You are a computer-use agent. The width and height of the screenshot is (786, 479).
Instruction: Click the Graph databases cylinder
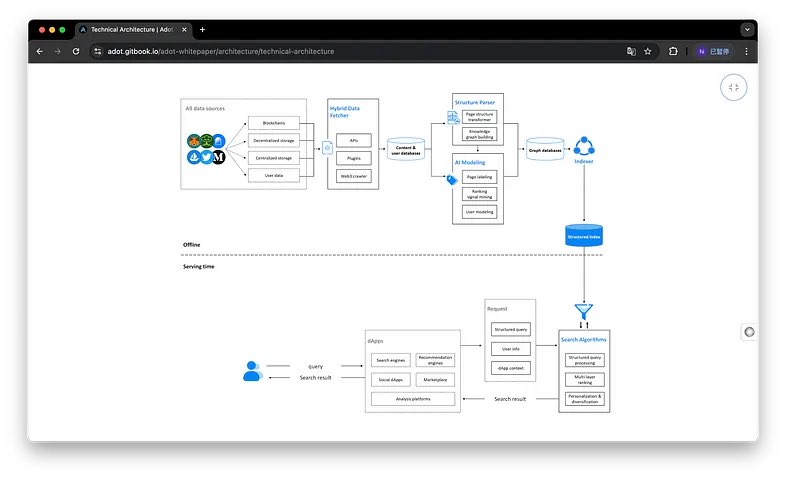tap(545, 149)
